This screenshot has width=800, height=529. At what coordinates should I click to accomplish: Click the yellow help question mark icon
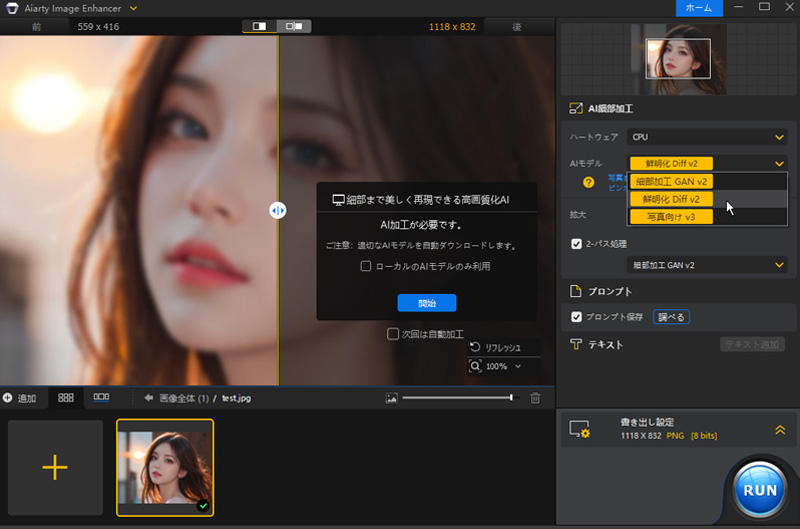point(589,182)
